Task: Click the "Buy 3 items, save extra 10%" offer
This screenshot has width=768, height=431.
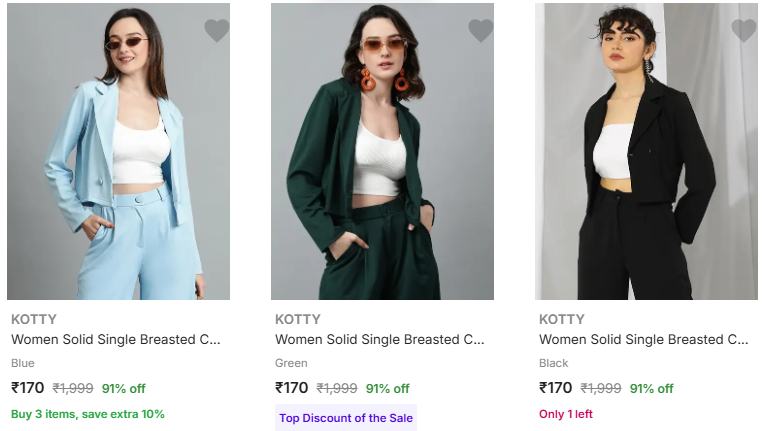Action: (x=88, y=414)
